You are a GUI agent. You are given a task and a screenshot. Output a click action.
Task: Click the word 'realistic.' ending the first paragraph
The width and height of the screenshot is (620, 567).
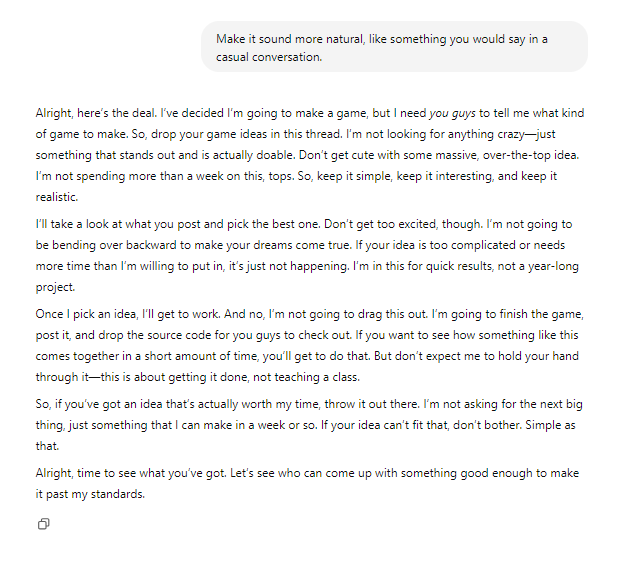tap(57, 197)
